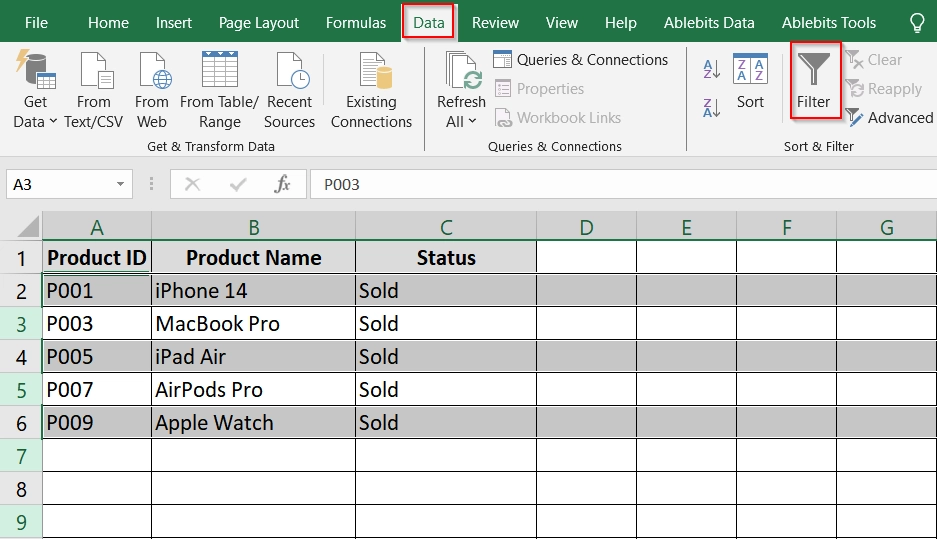Click Sold status in P007 row
The image size is (937, 539).
point(446,390)
